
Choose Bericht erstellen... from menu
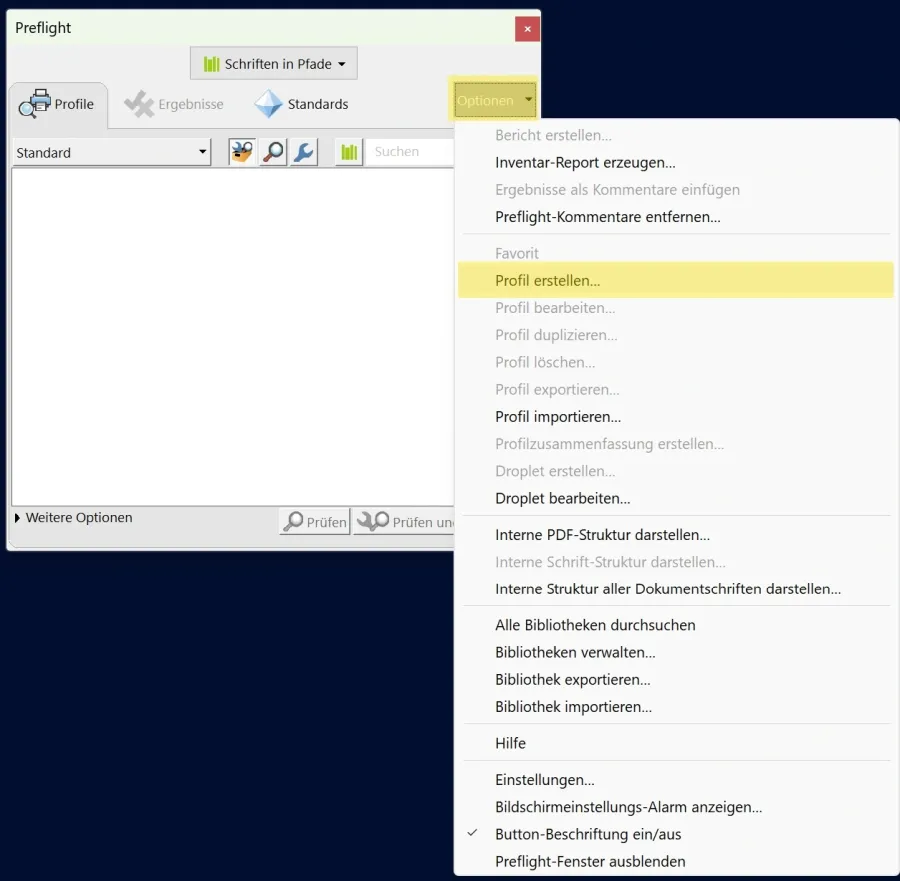point(676,135)
